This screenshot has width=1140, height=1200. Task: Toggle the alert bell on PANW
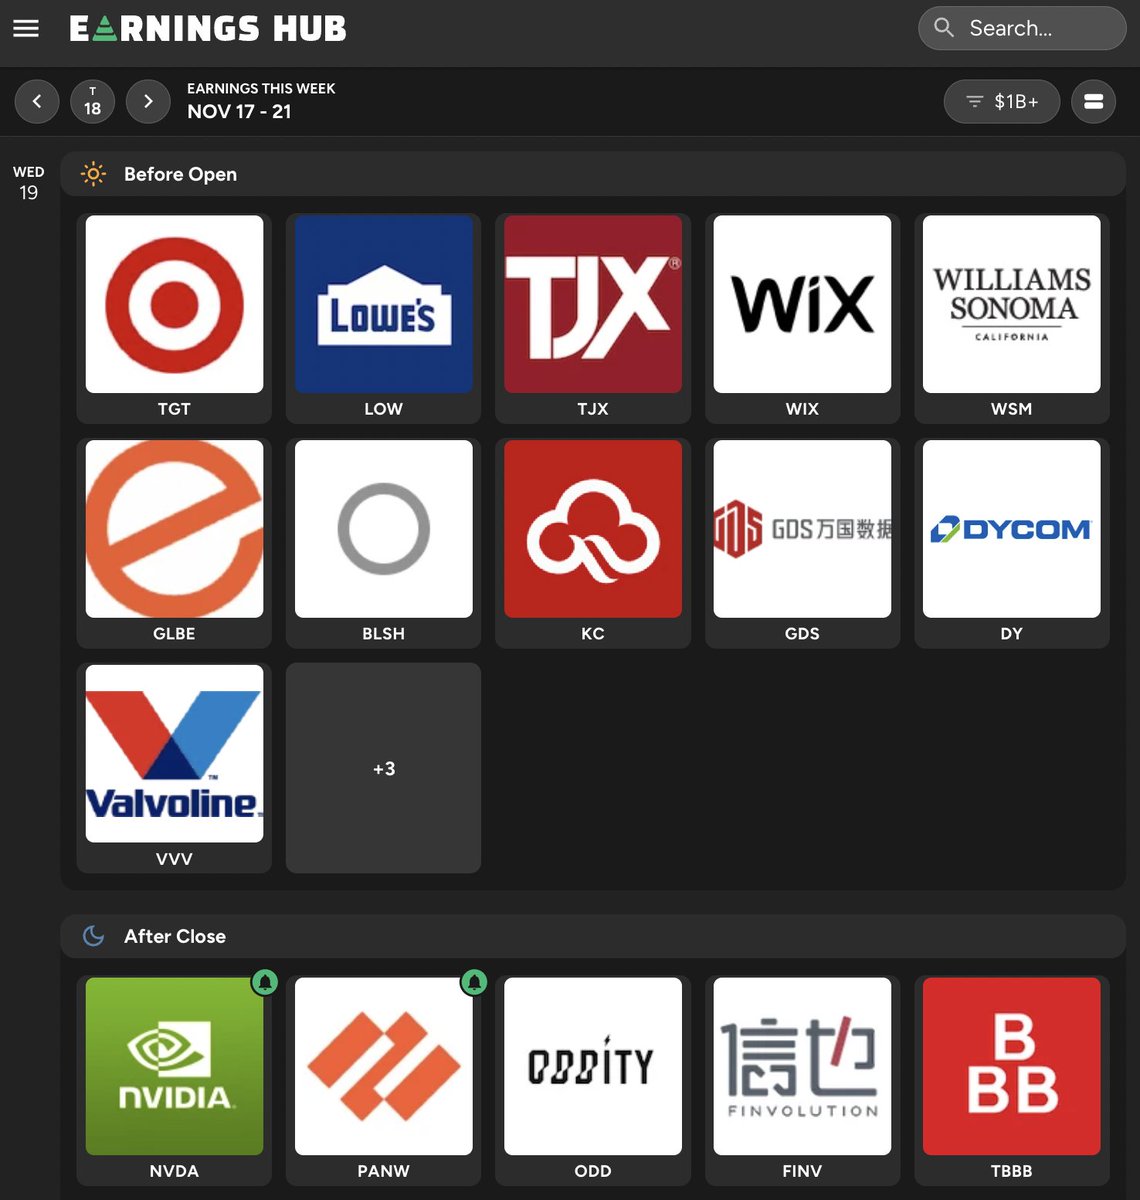(474, 982)
